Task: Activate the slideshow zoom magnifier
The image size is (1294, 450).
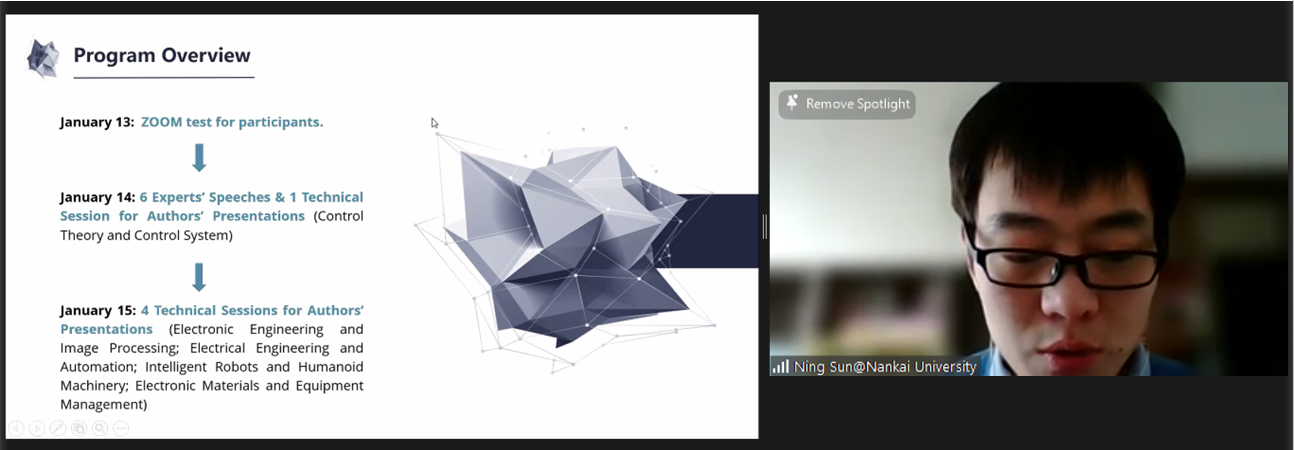Action: [100, 428]
